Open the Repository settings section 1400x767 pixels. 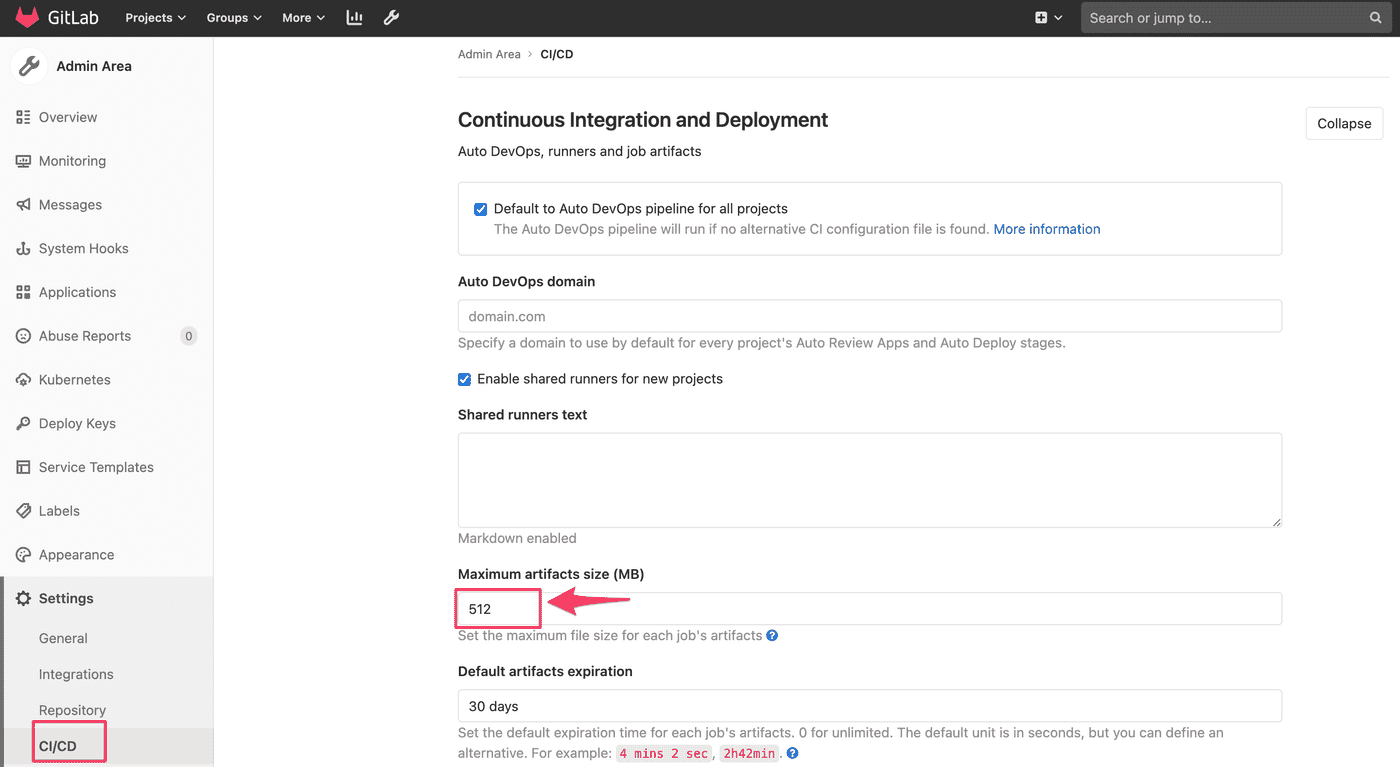click(72, 709)
